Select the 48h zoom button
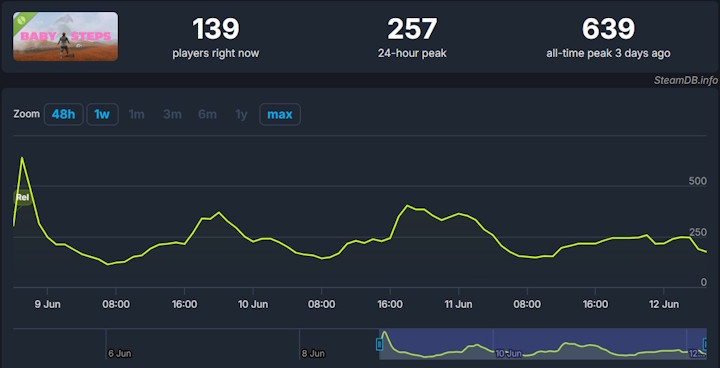This screenshot has height=368, width=720. click(63, 114)
